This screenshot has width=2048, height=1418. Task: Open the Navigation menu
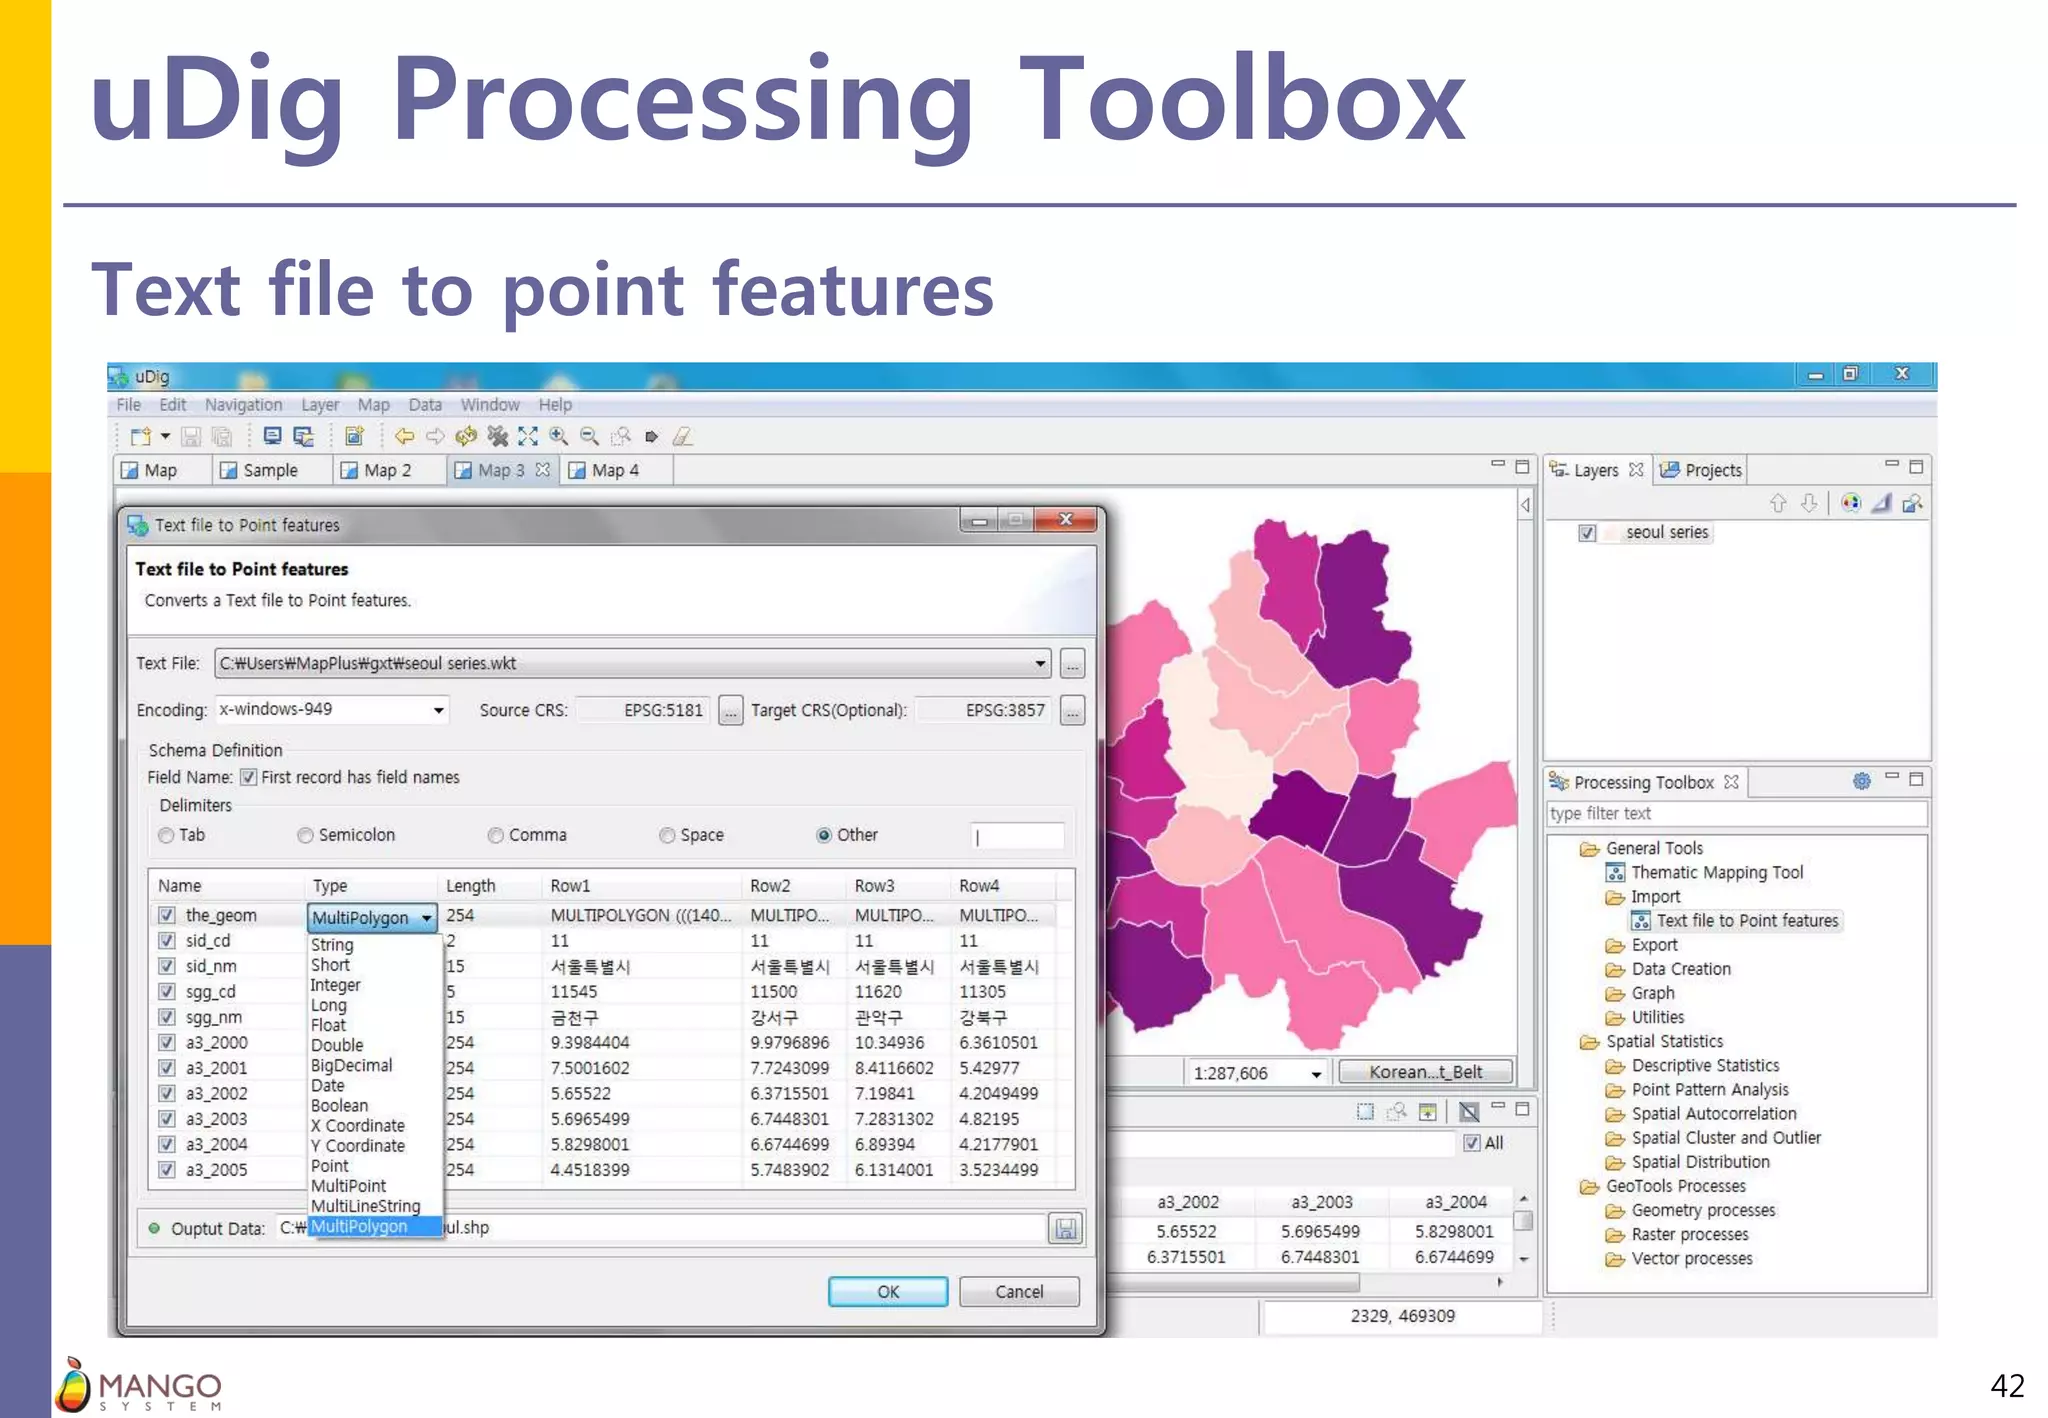pos(243,405)
